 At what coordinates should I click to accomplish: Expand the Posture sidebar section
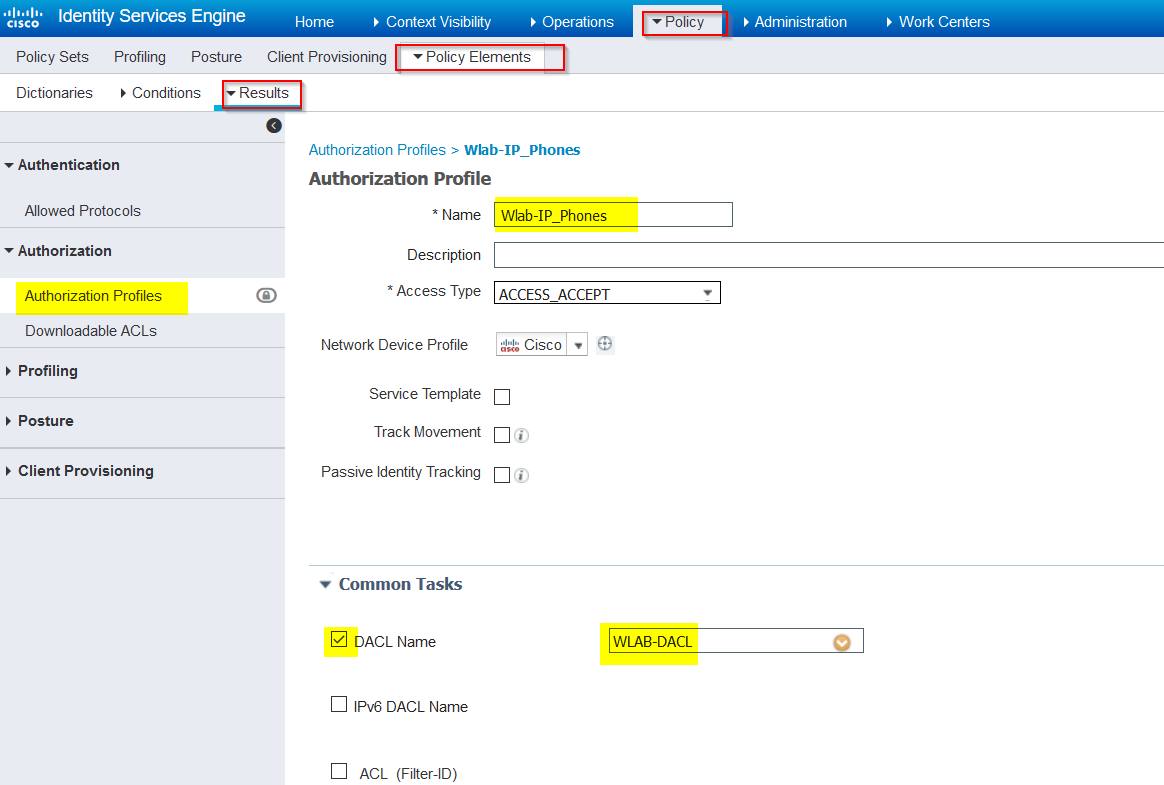coord(8,421)
